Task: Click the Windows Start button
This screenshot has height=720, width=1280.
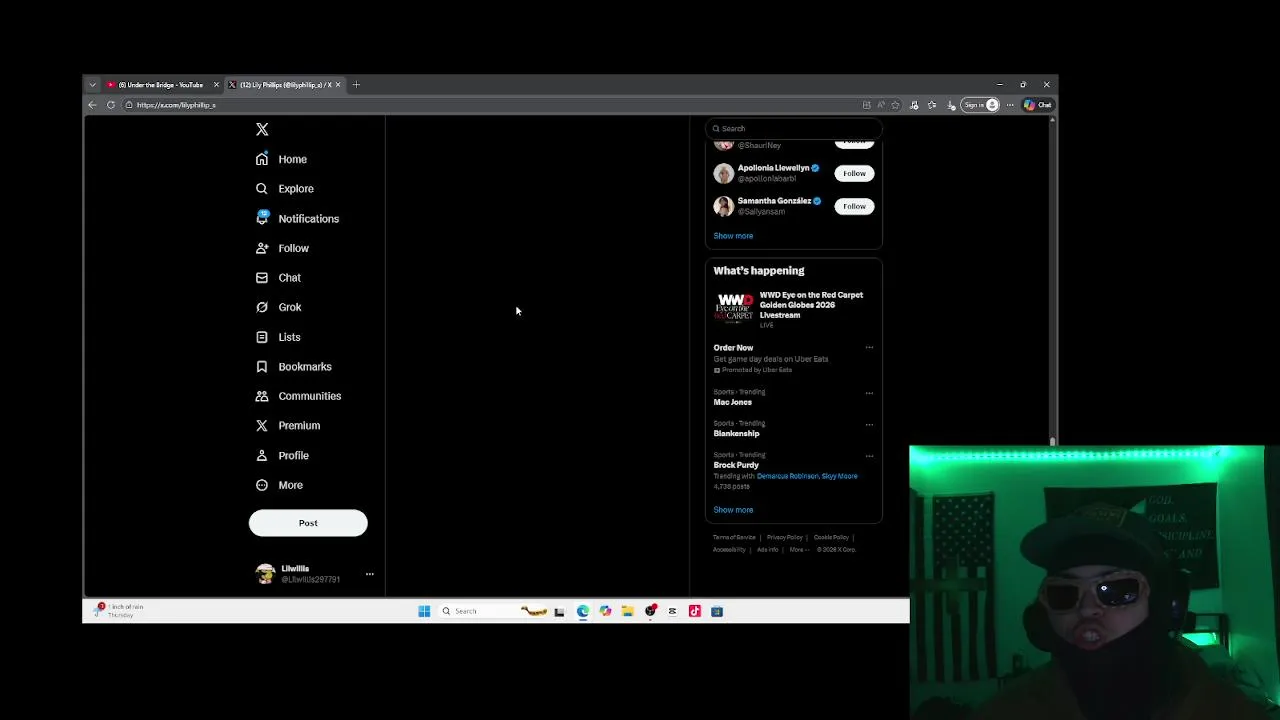Action: pos(424,611)
